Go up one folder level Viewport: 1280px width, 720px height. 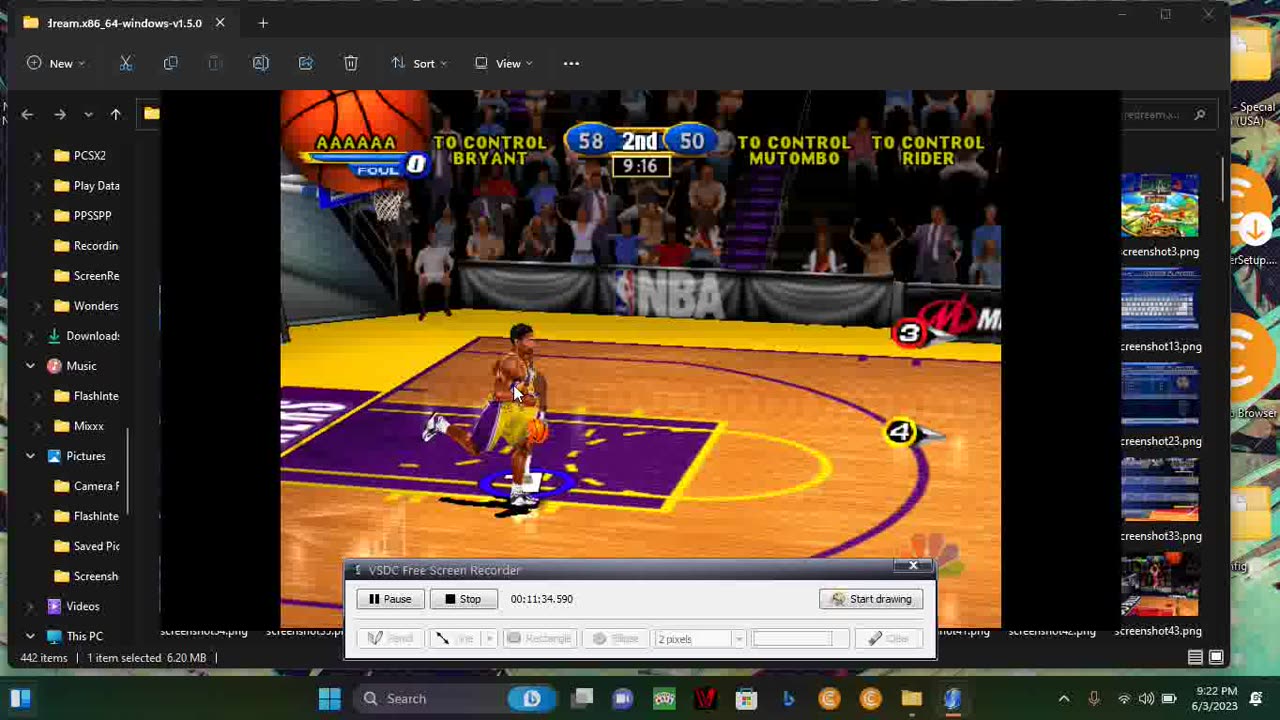[x=116, y=114]
